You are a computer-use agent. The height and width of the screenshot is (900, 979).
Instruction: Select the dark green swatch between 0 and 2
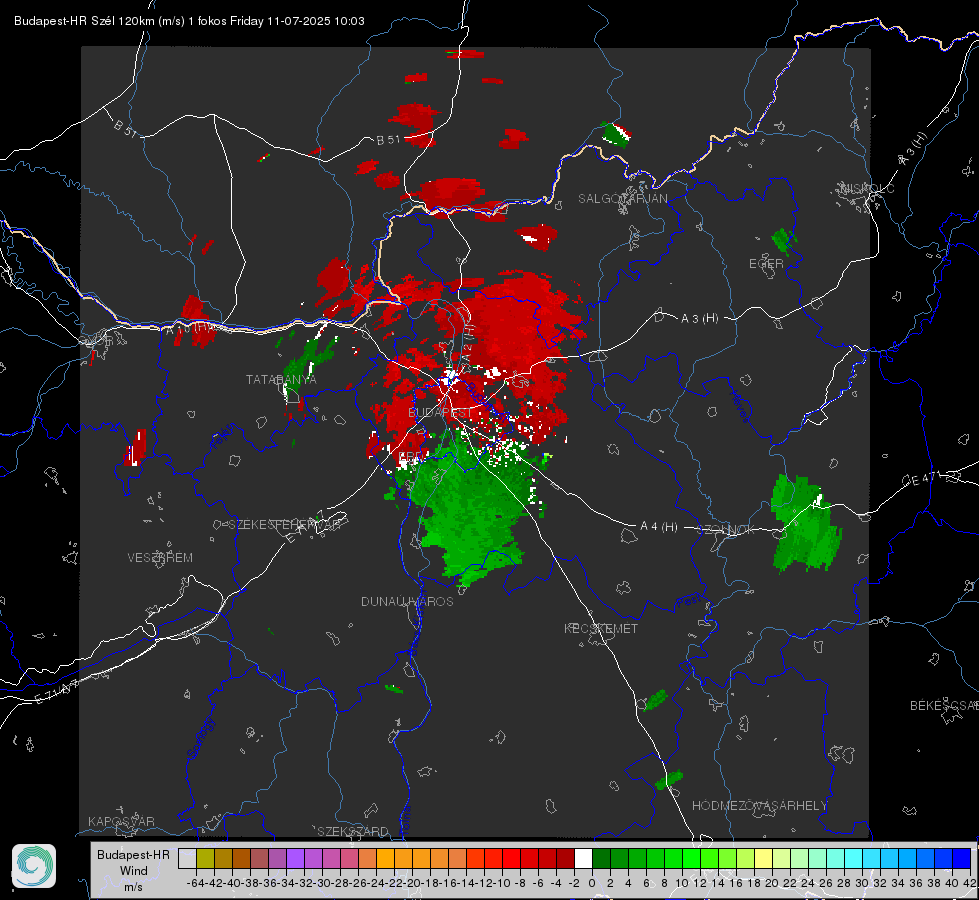tap(601, 858)
